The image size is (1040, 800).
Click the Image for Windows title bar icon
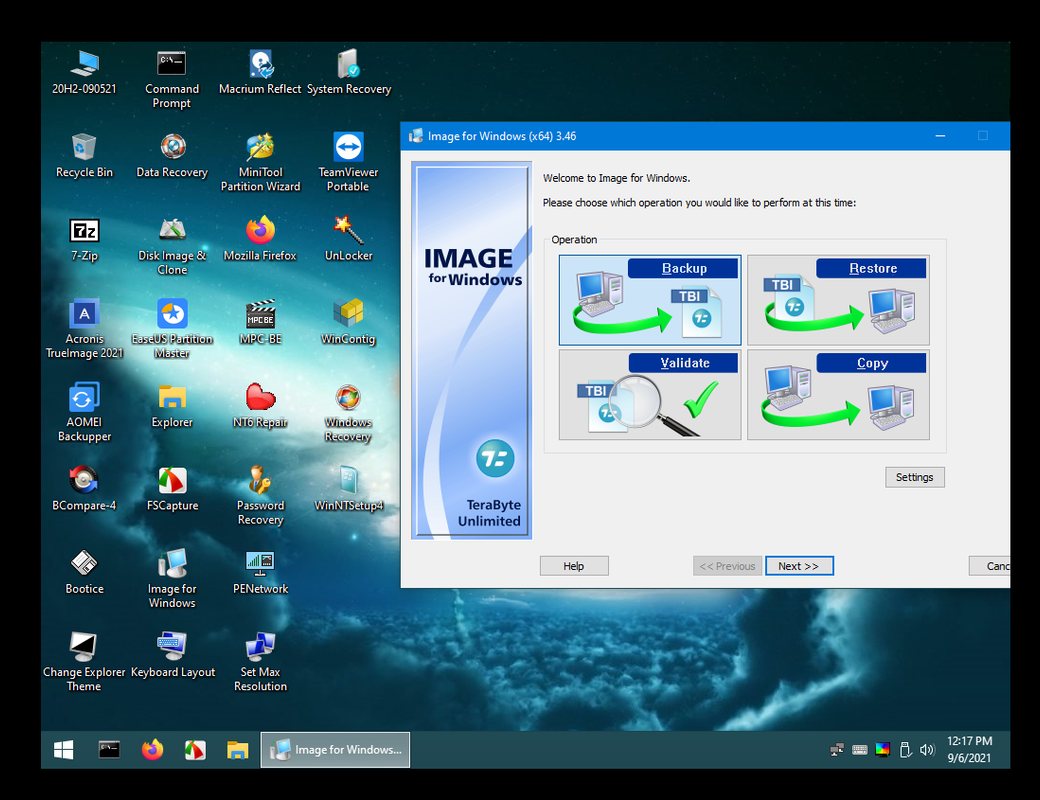point(416,136)
